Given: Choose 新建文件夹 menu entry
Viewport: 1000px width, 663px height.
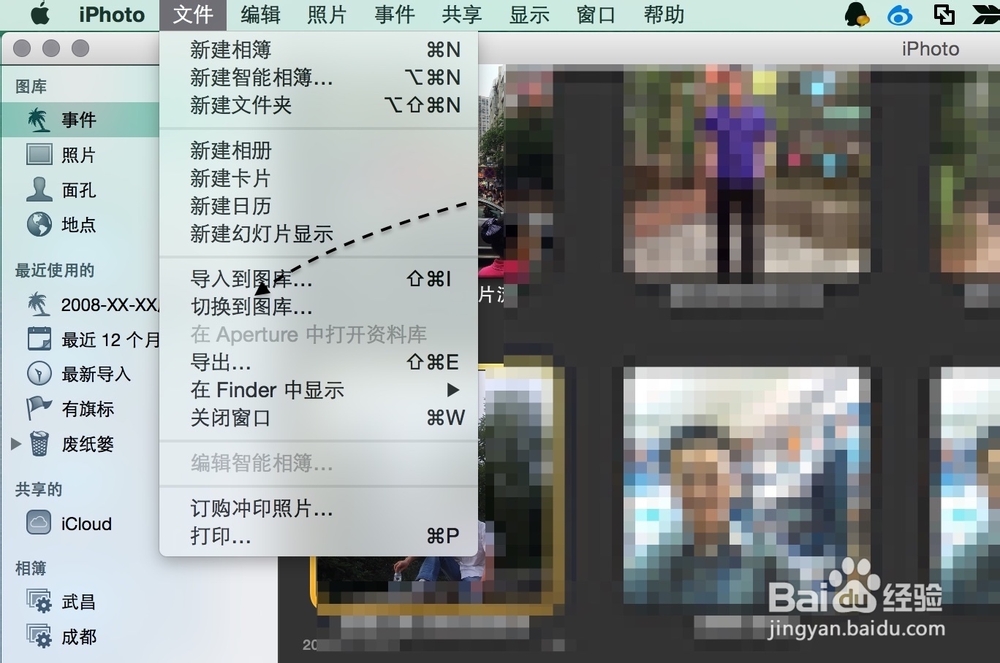Looking at the screenshot, I should (318, 105).
